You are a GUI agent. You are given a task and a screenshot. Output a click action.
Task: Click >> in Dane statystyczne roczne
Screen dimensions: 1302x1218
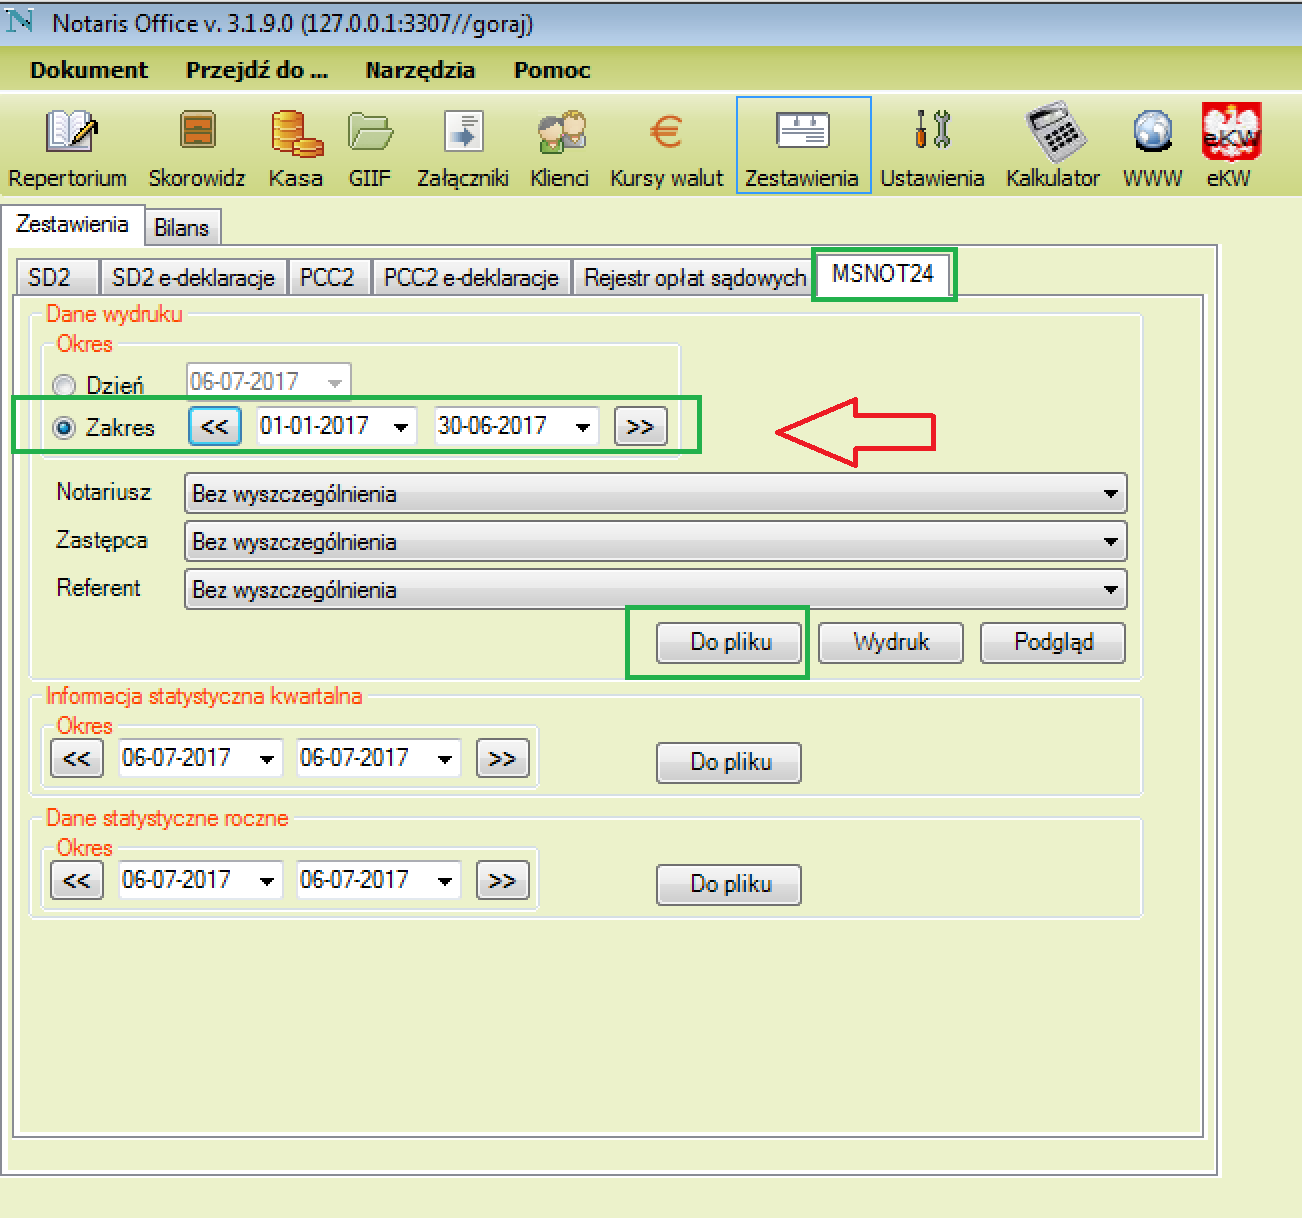(x=502, y=881)
